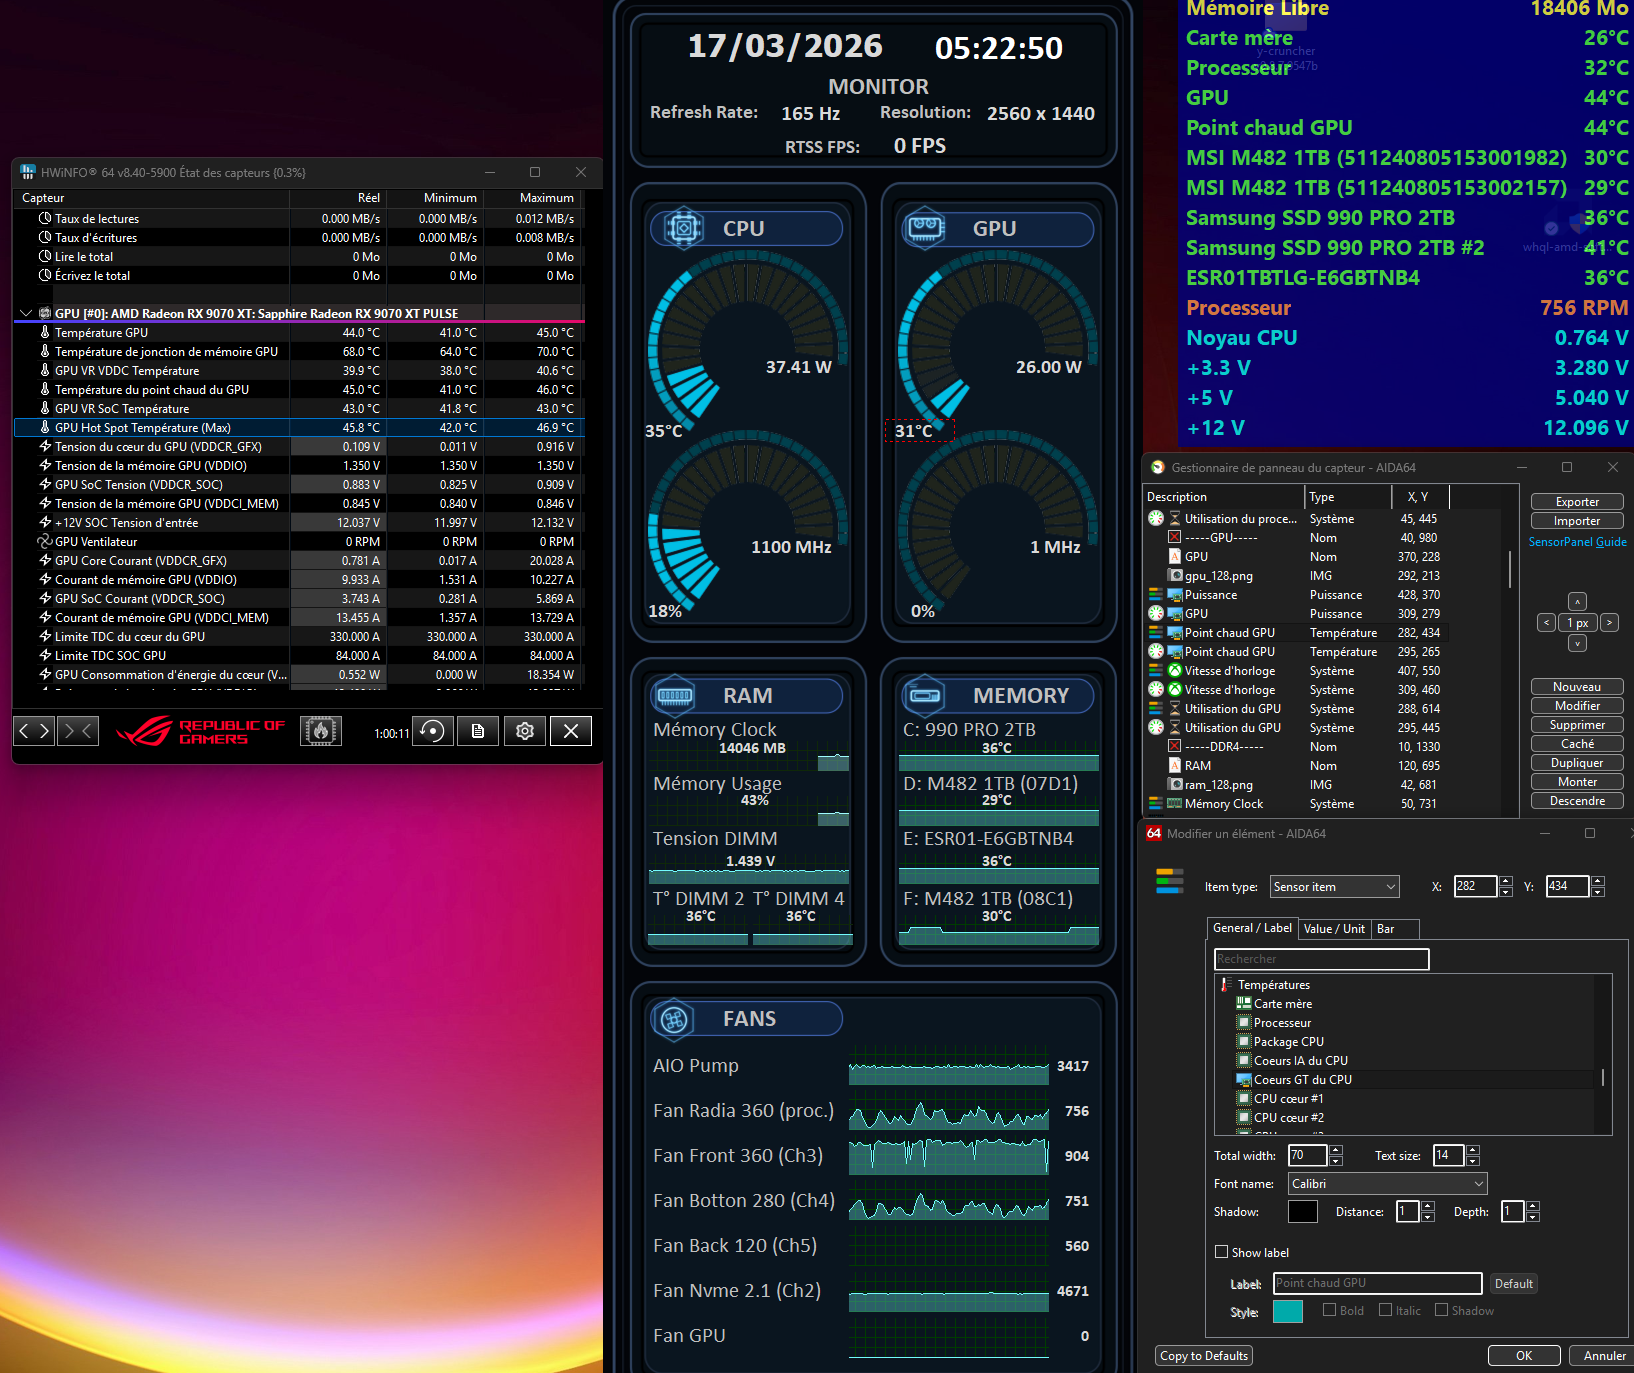The height and width of the screenshot is (1373, 1634).
Task: Click the expand columns arrows icon
Action: tap(34, 731)
